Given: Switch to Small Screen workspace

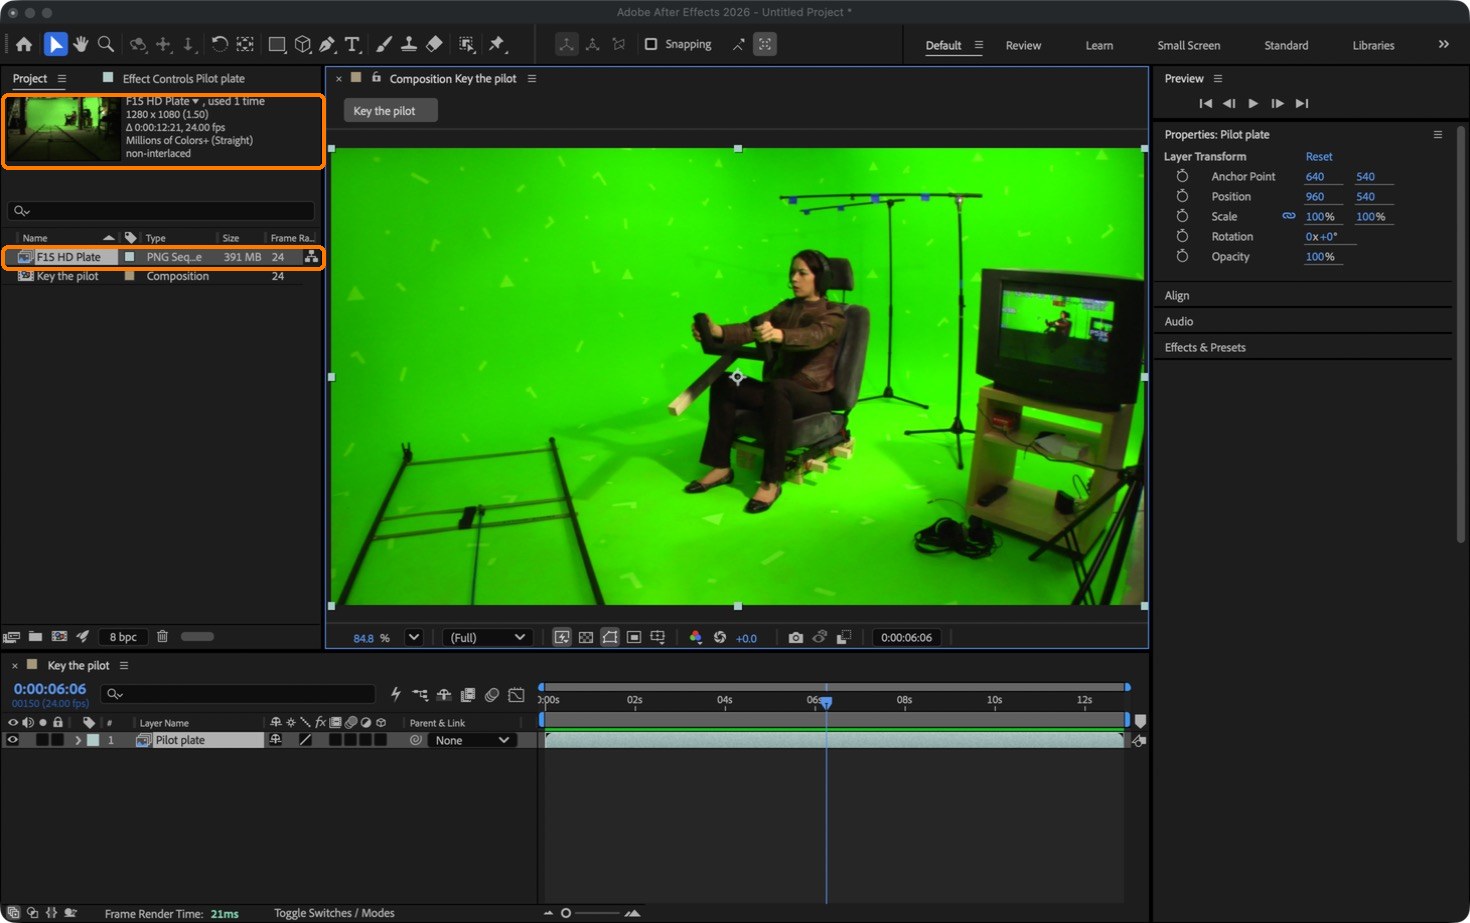Looking at the screenshot, I should click(x=1188, y=45).
